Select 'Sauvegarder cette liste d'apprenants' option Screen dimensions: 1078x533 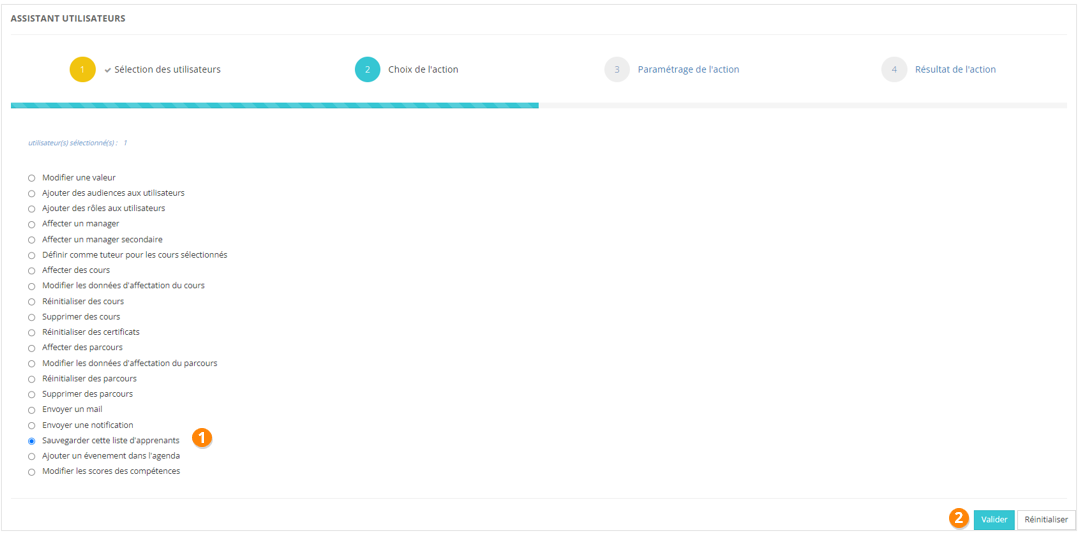coord(32,441)
